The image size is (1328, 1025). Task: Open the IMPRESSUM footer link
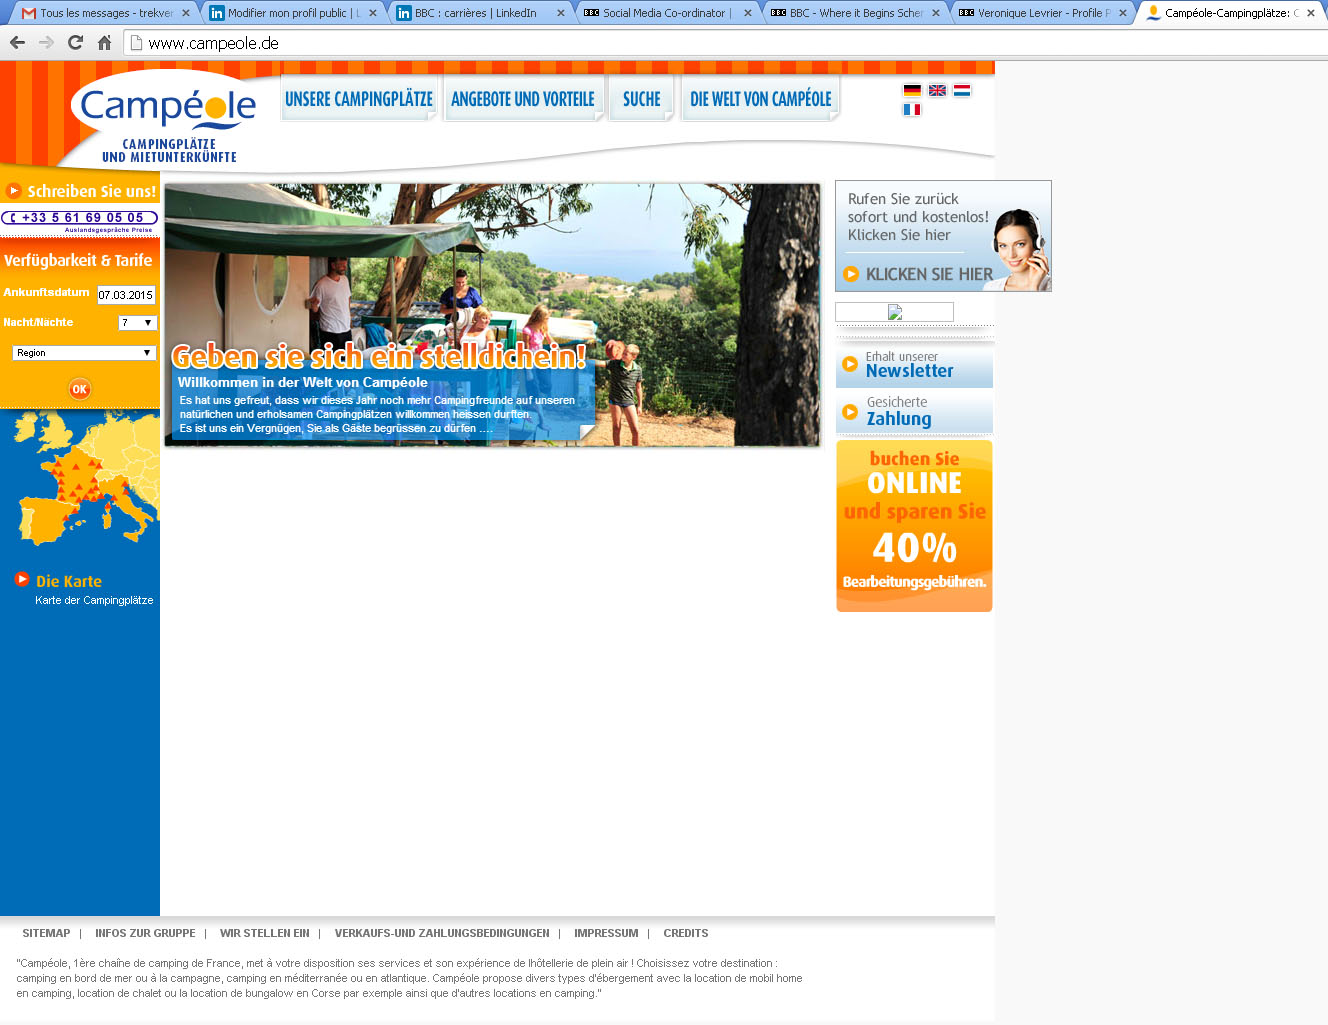click(606, 933)
